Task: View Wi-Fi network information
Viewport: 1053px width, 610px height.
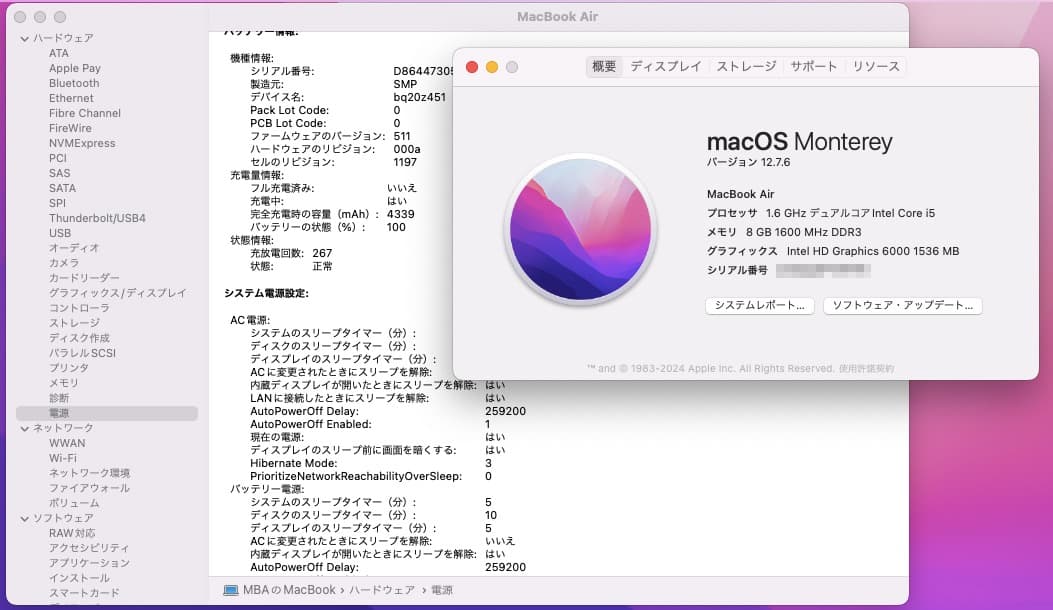Action: (61, 458)
